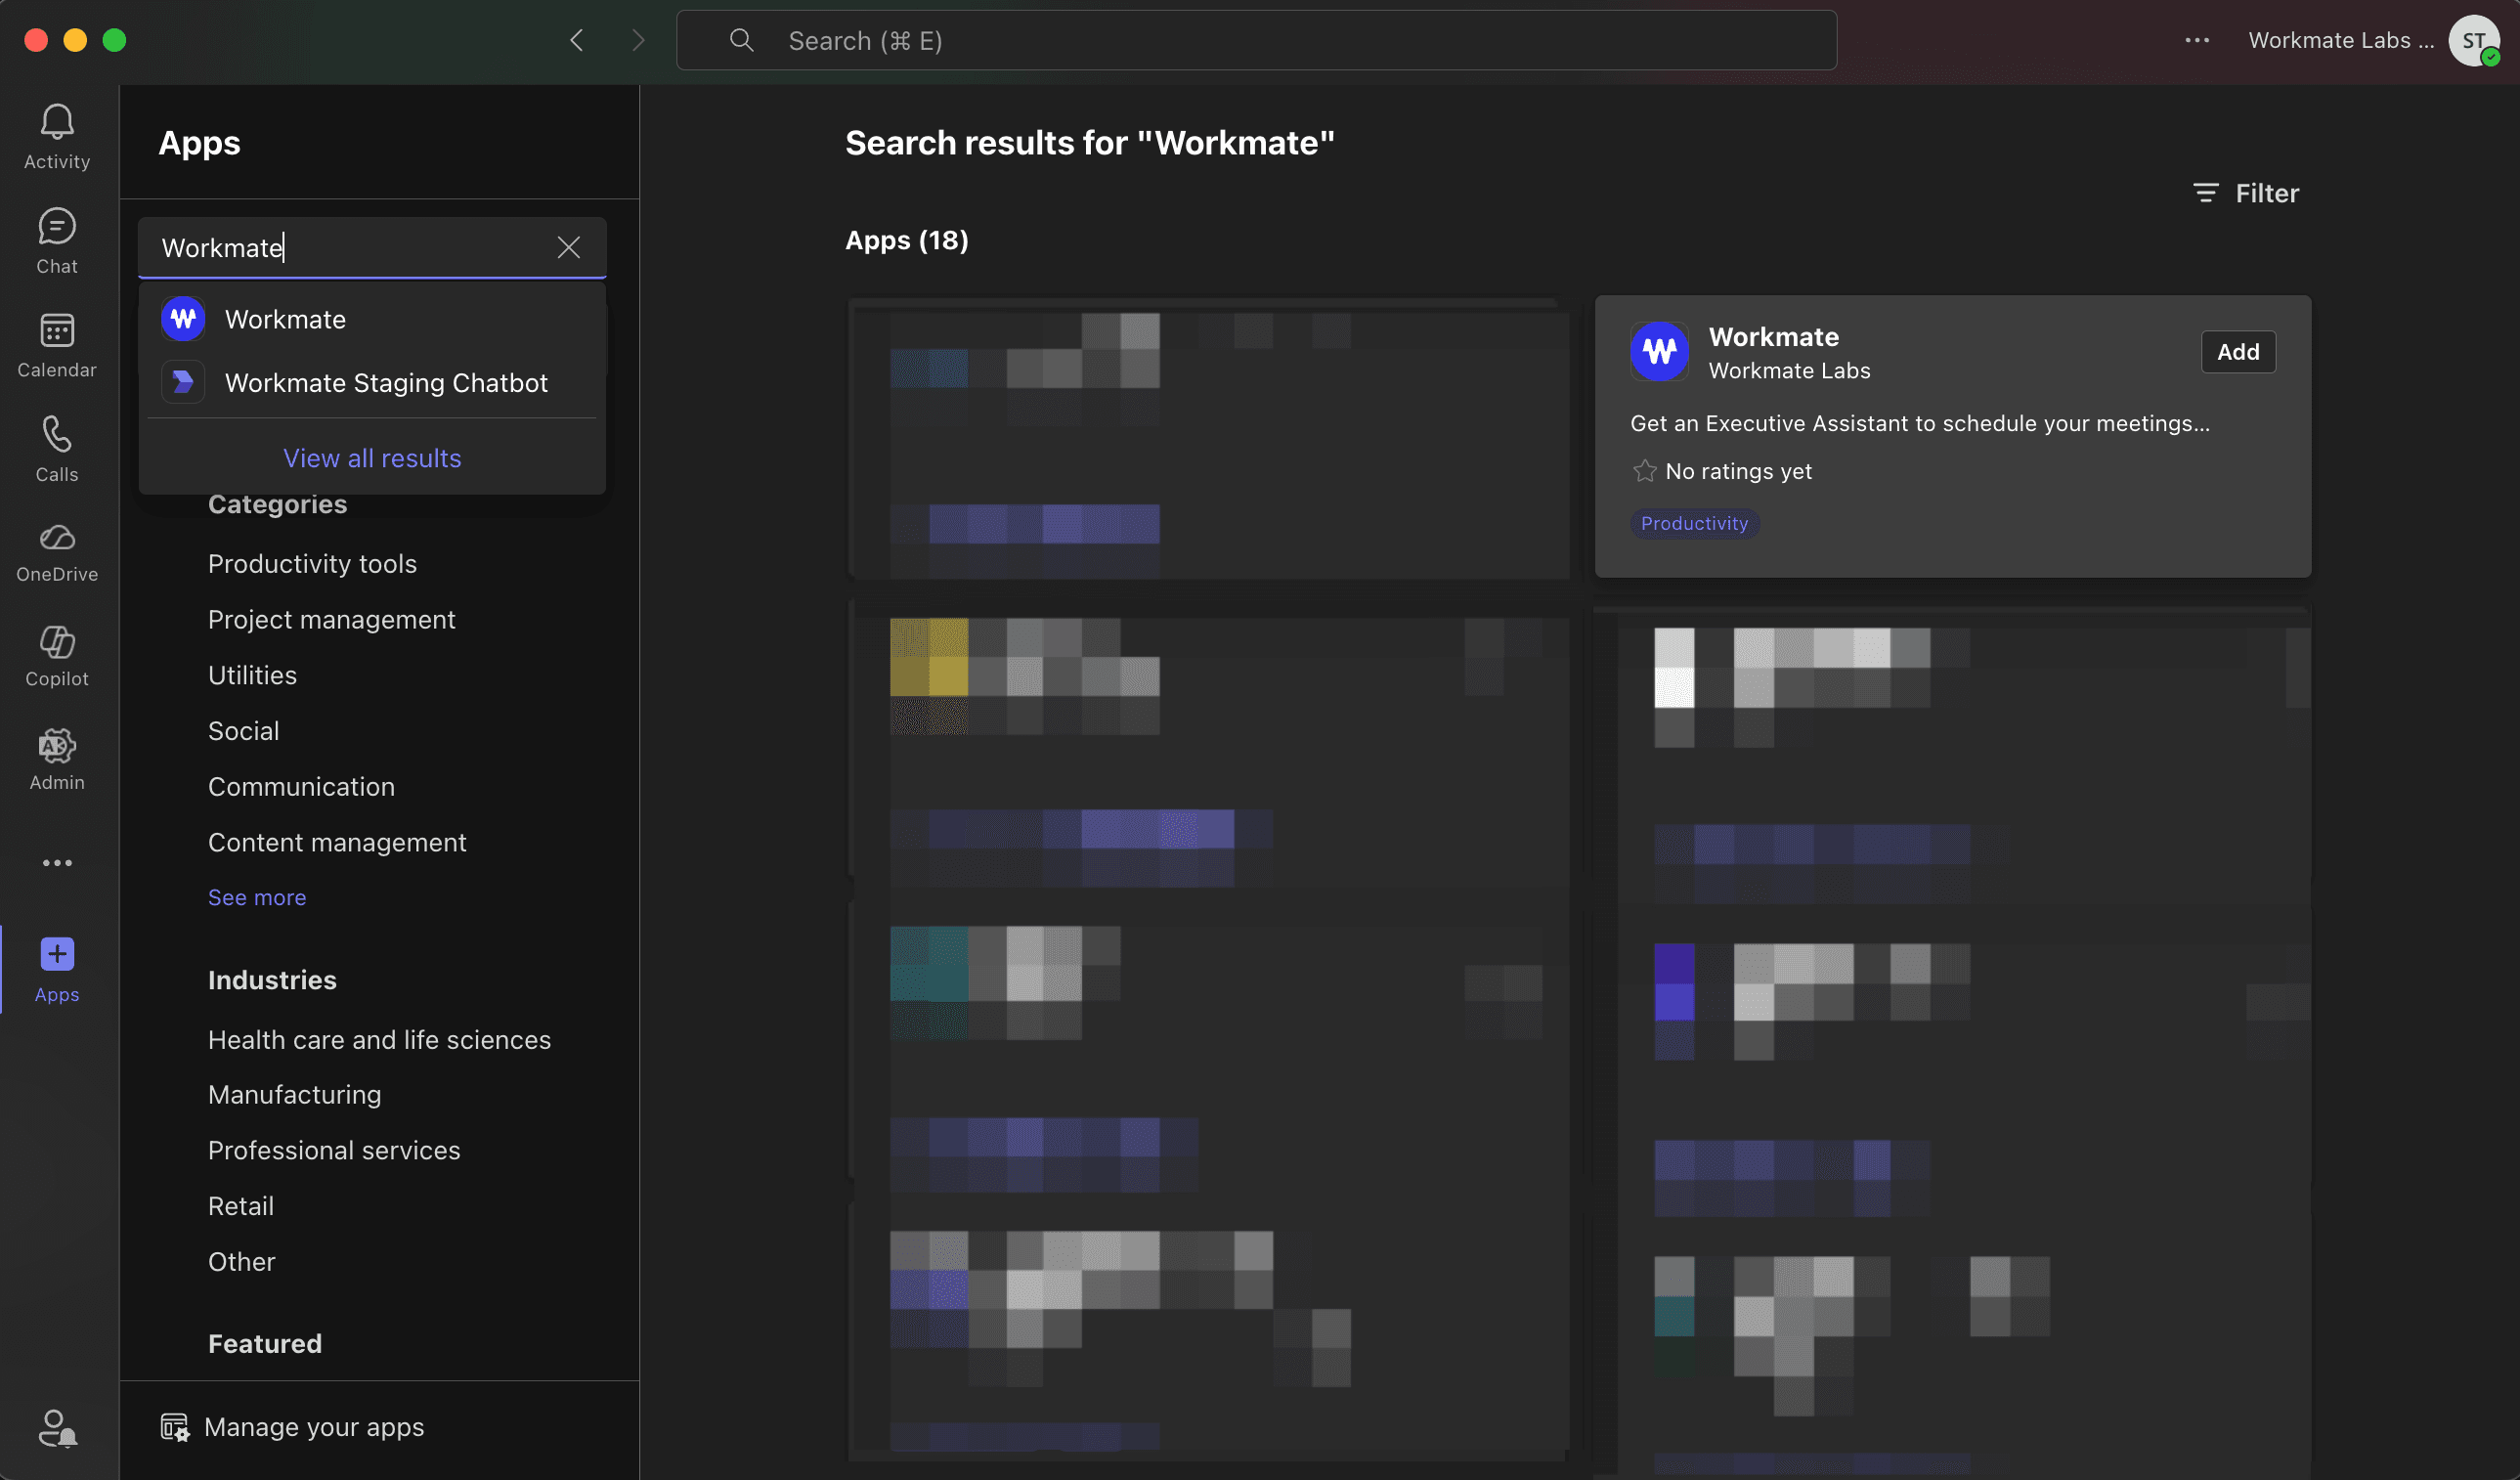Click View all results link
Viewport: 2520px width, 1480px height.
click(x=372, y=458)
